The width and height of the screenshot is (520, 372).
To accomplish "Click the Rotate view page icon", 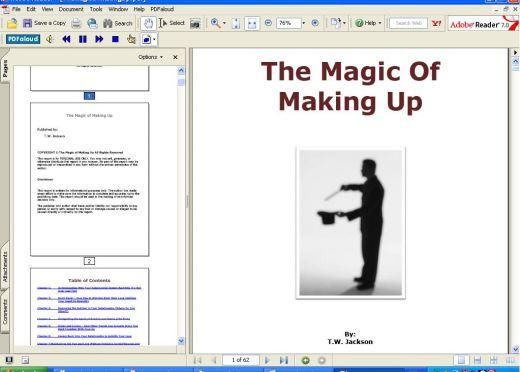I will click(x=335, y=23).
